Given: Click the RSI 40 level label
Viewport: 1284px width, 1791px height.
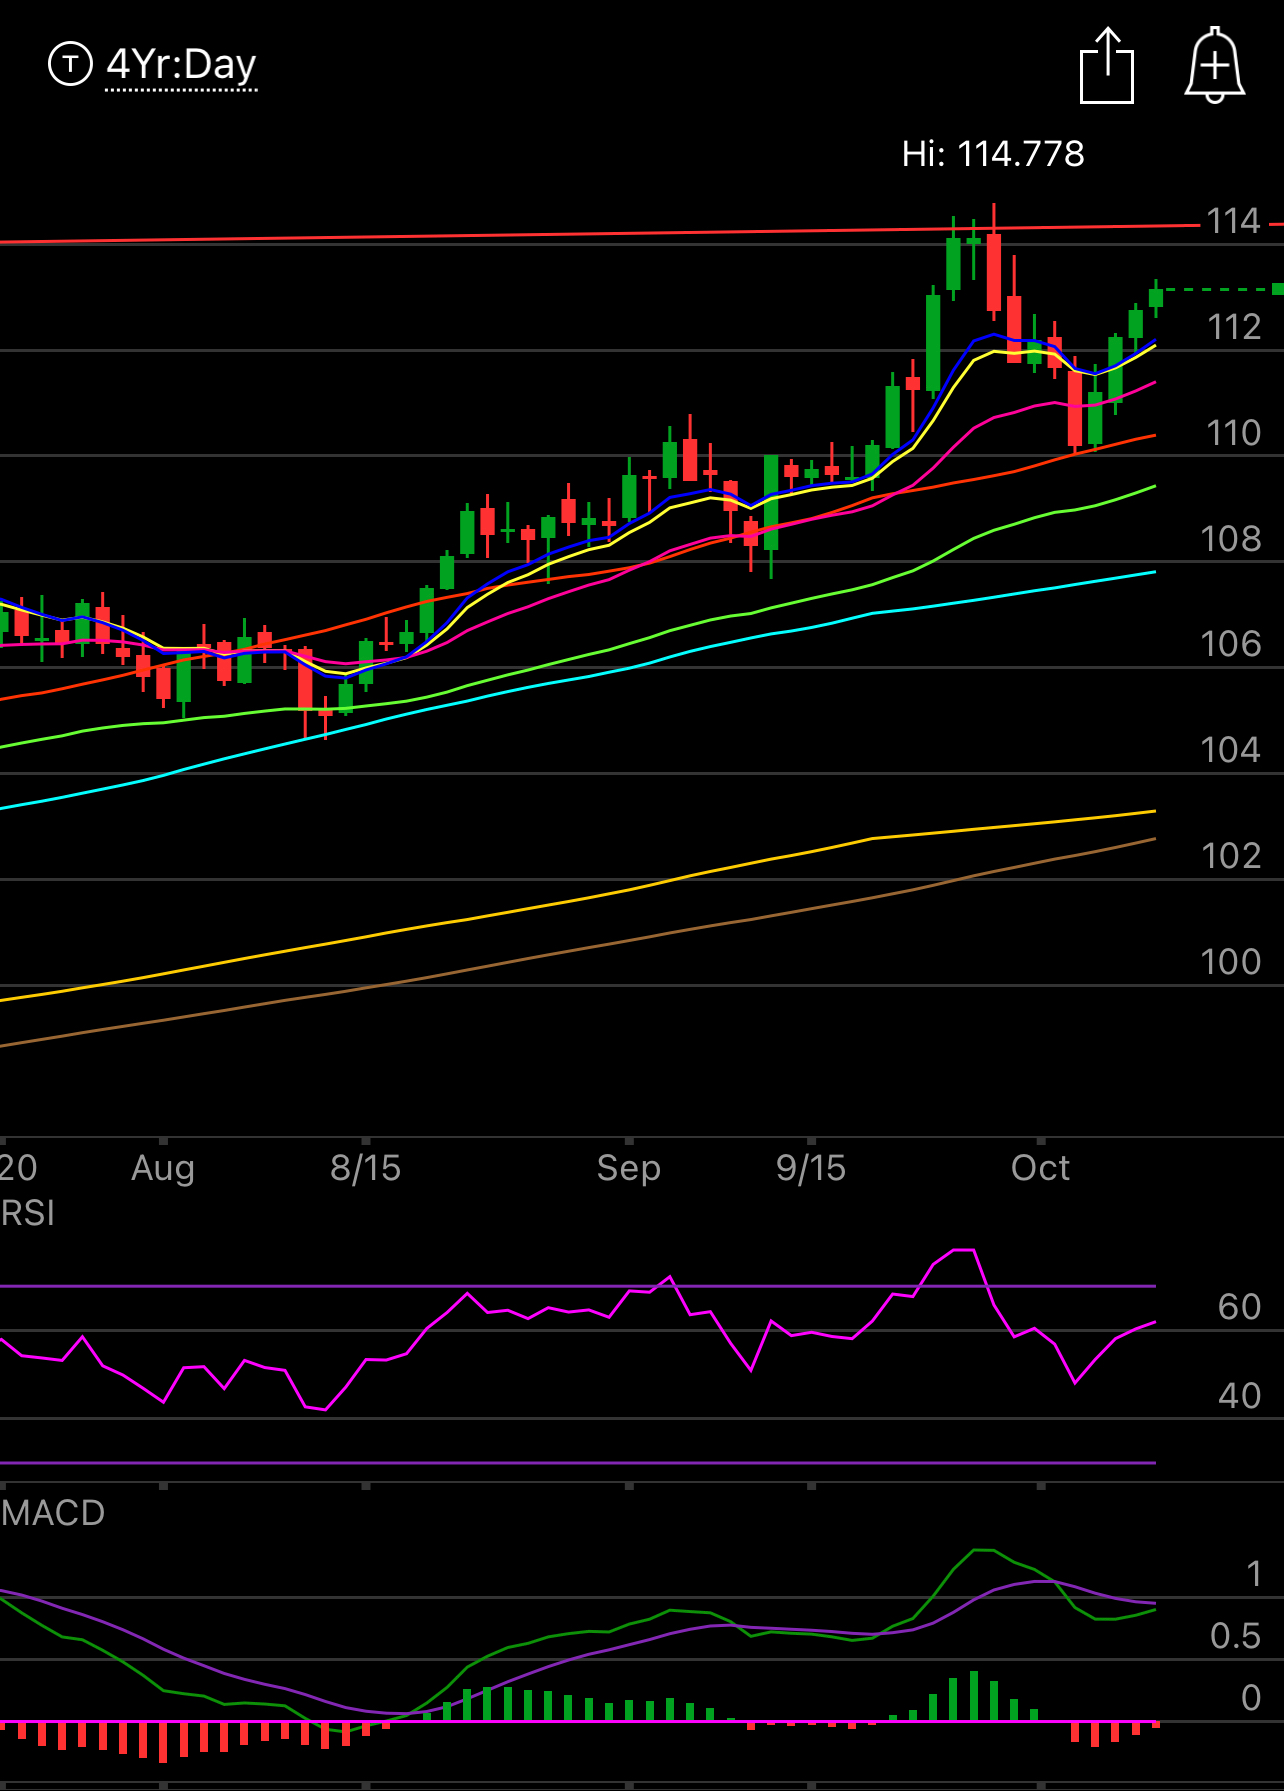Looking at the screenshot, I should [x=1239, y=1396].
